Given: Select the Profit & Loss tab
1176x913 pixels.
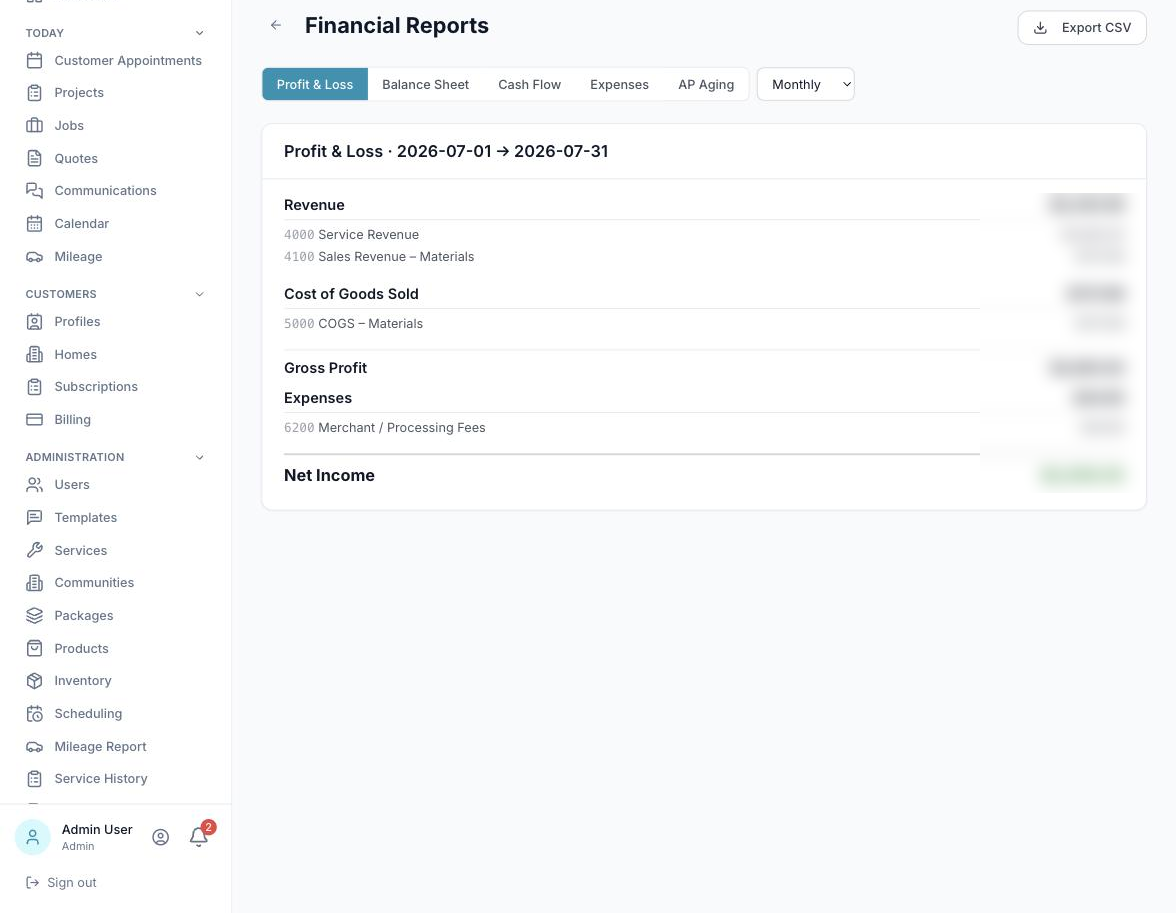Looking at the screenshot, I should click(315, 84).
